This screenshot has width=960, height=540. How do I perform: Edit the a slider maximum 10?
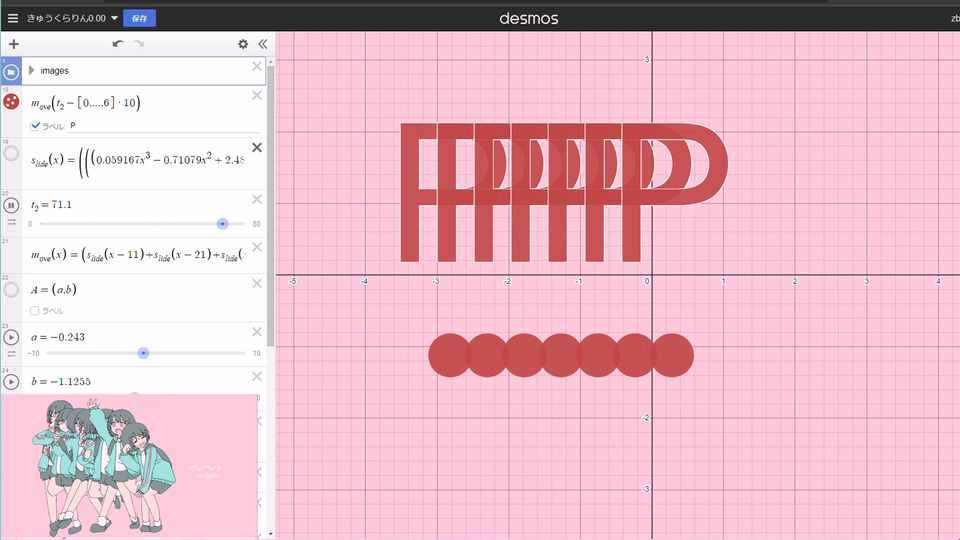256,353
